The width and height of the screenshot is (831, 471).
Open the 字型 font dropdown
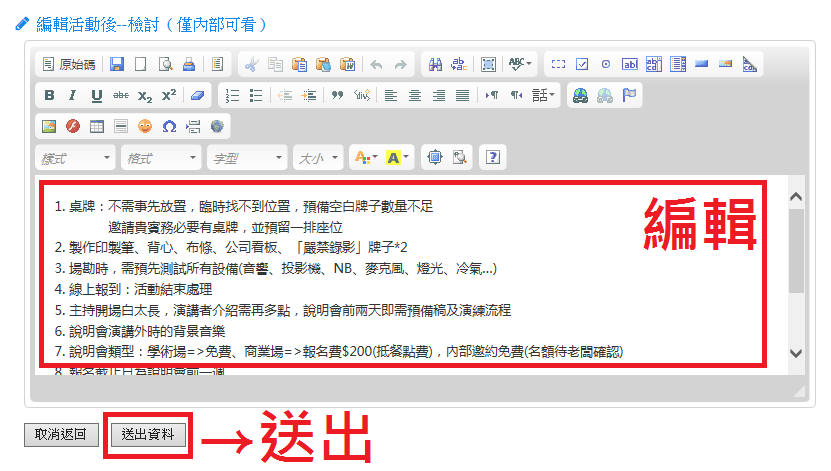pos(246,158)
